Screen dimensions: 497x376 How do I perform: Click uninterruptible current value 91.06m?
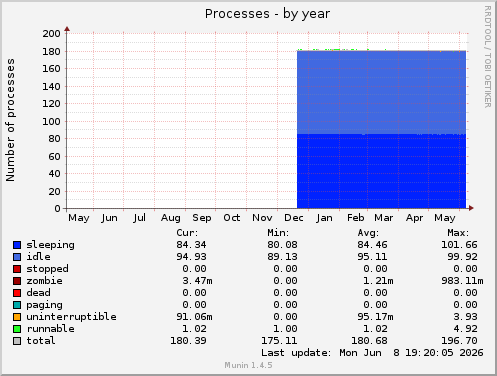click(194, 317)
